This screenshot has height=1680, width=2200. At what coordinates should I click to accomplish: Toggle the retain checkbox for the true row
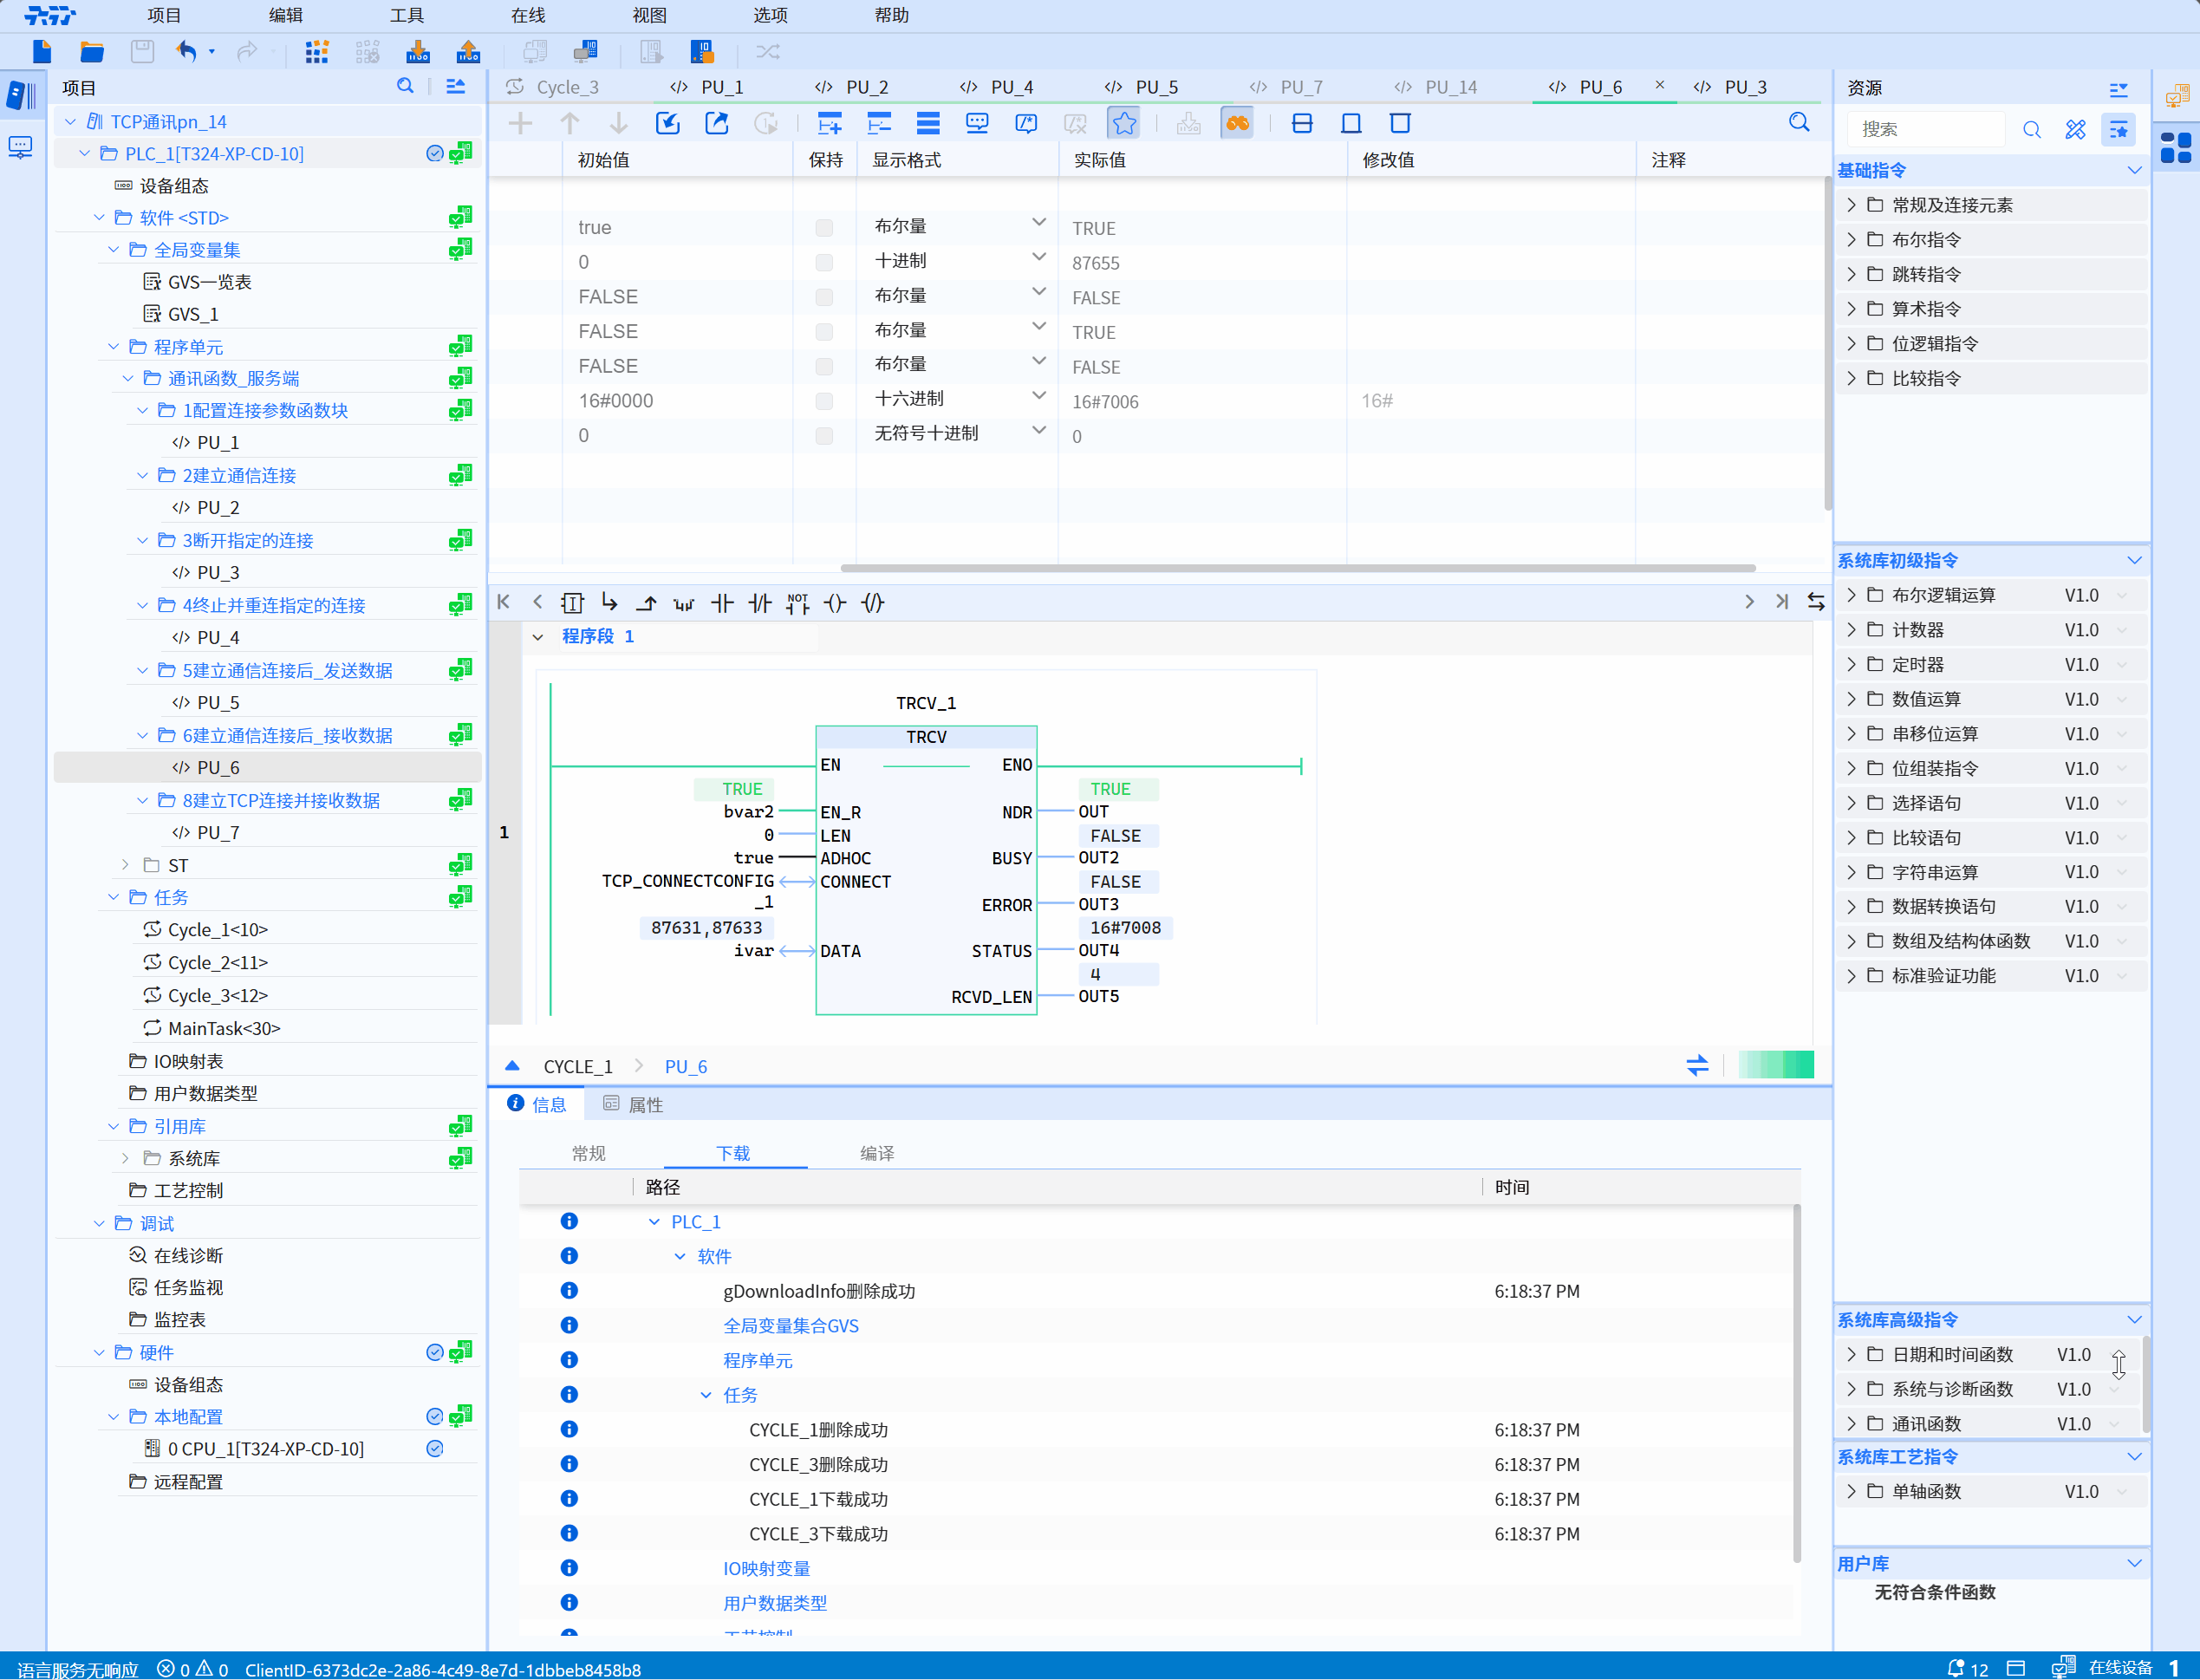(824, 228)
